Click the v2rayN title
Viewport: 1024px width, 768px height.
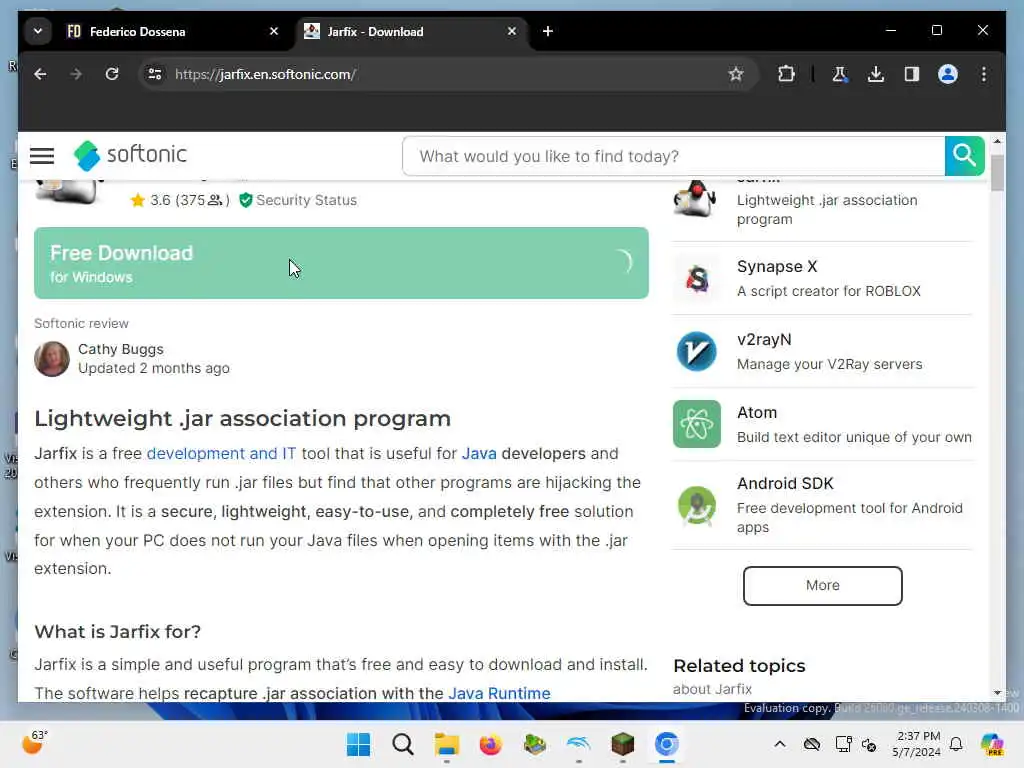(764, 340)
